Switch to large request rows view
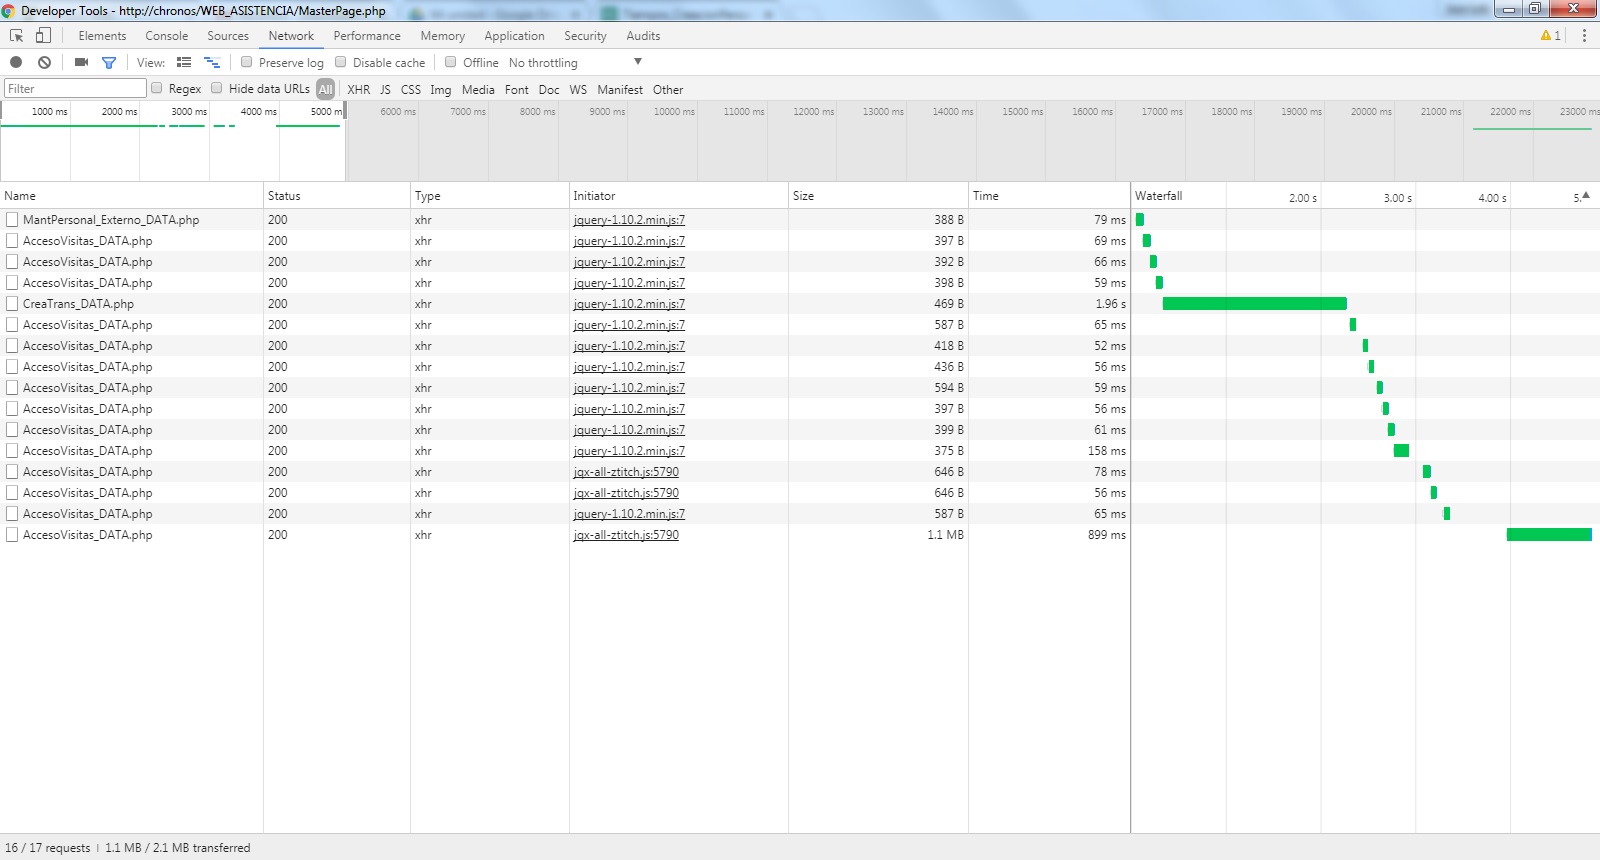 pyautogui.click(x=184, y=62)
